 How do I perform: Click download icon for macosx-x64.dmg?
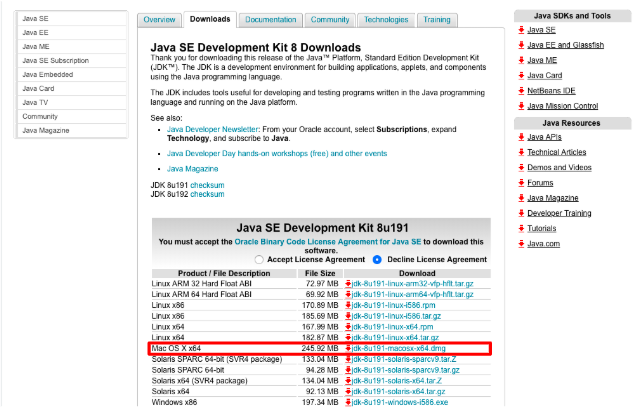pyautogui.click(x=348, y=349)
